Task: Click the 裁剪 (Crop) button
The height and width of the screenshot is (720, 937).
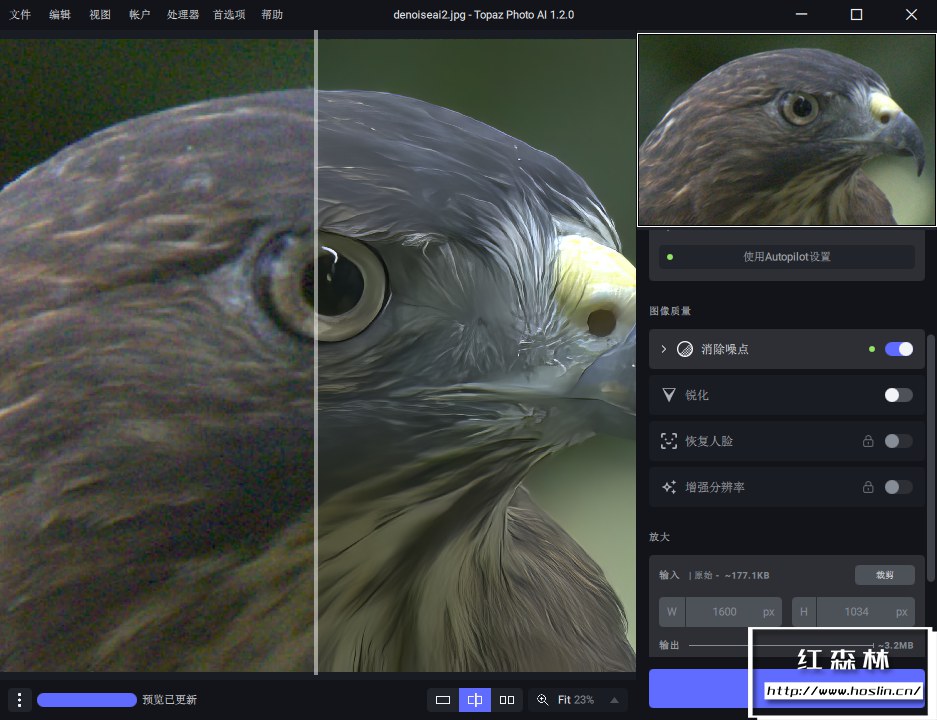Action: pyautogui.click(x=884, y=575)
